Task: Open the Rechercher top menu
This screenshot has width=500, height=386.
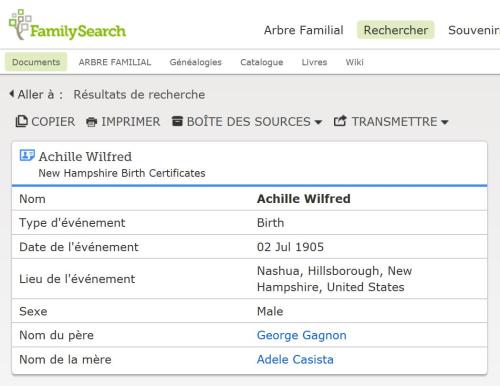Action: 396,30
